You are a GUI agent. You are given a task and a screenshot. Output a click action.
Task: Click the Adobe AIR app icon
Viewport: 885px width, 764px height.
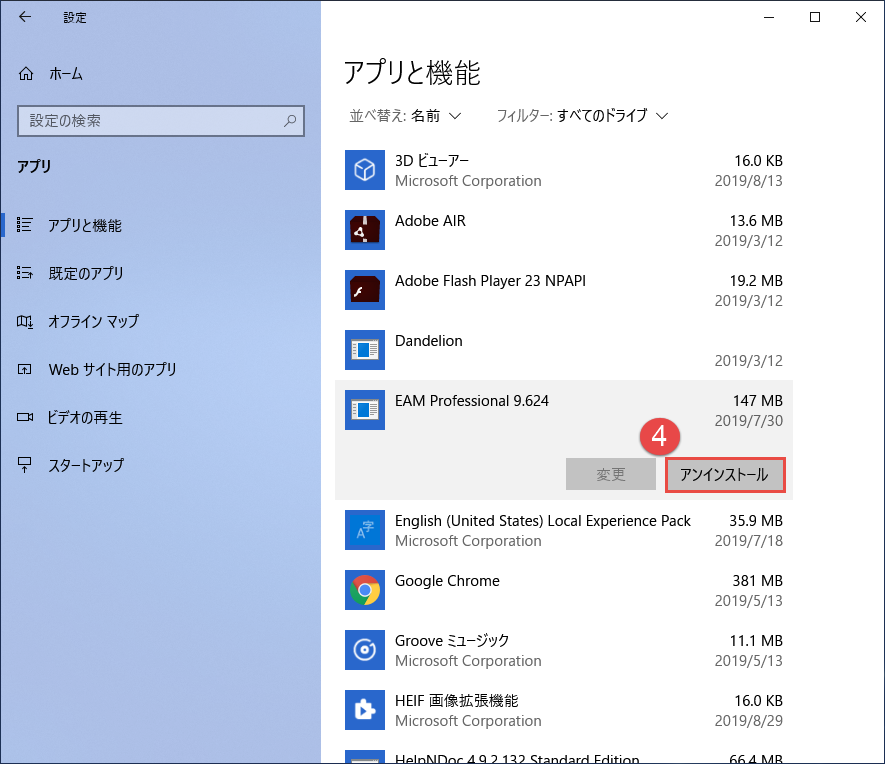coord(365,230)
